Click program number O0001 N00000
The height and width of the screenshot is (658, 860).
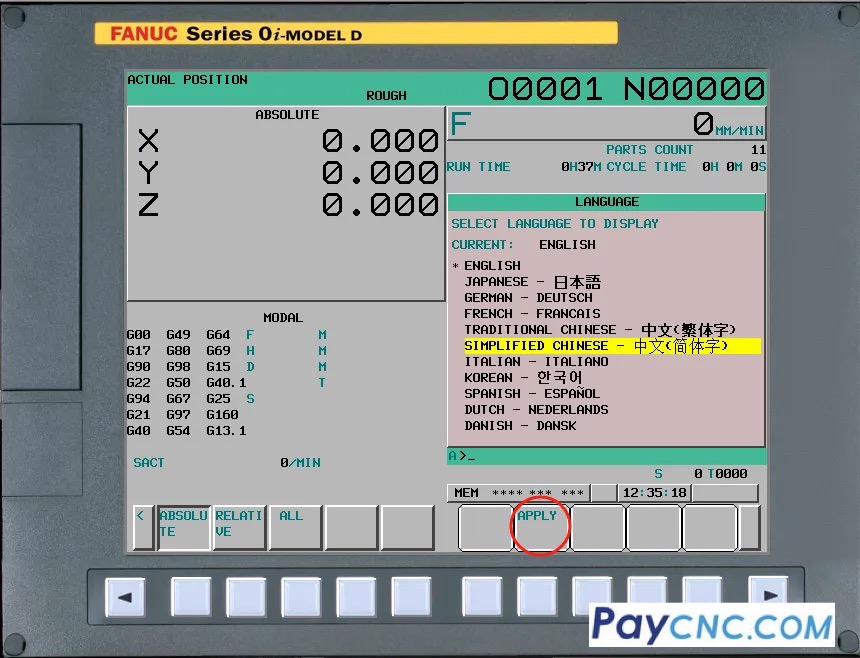(626, 89)
